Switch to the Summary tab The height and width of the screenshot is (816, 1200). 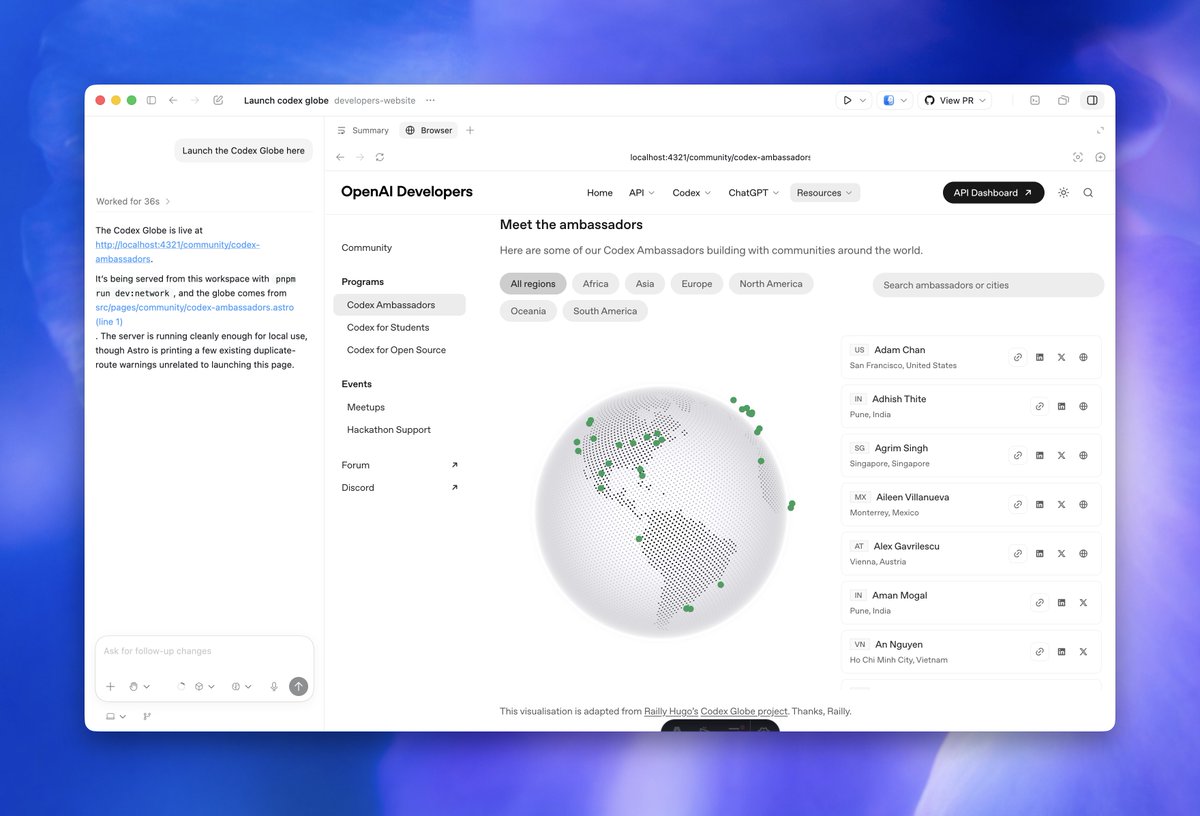pos(363,130)
